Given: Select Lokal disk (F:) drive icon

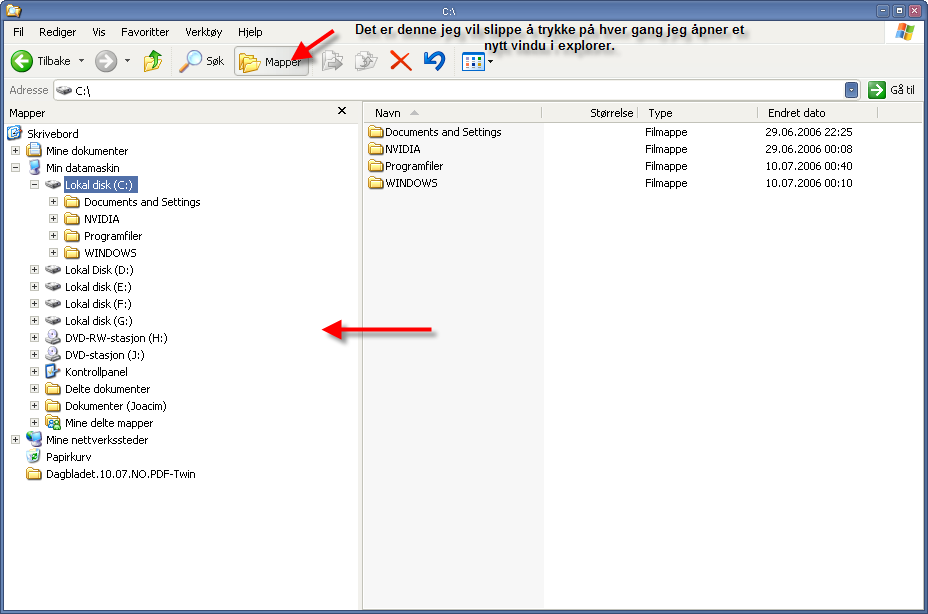Looking at the screenshot, I should [53, 304].
